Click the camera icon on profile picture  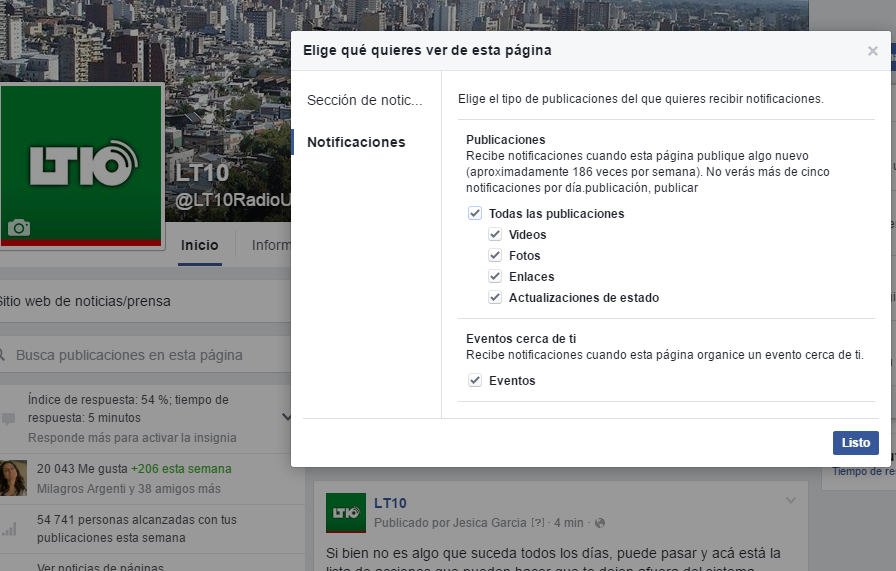click(18, 228)
